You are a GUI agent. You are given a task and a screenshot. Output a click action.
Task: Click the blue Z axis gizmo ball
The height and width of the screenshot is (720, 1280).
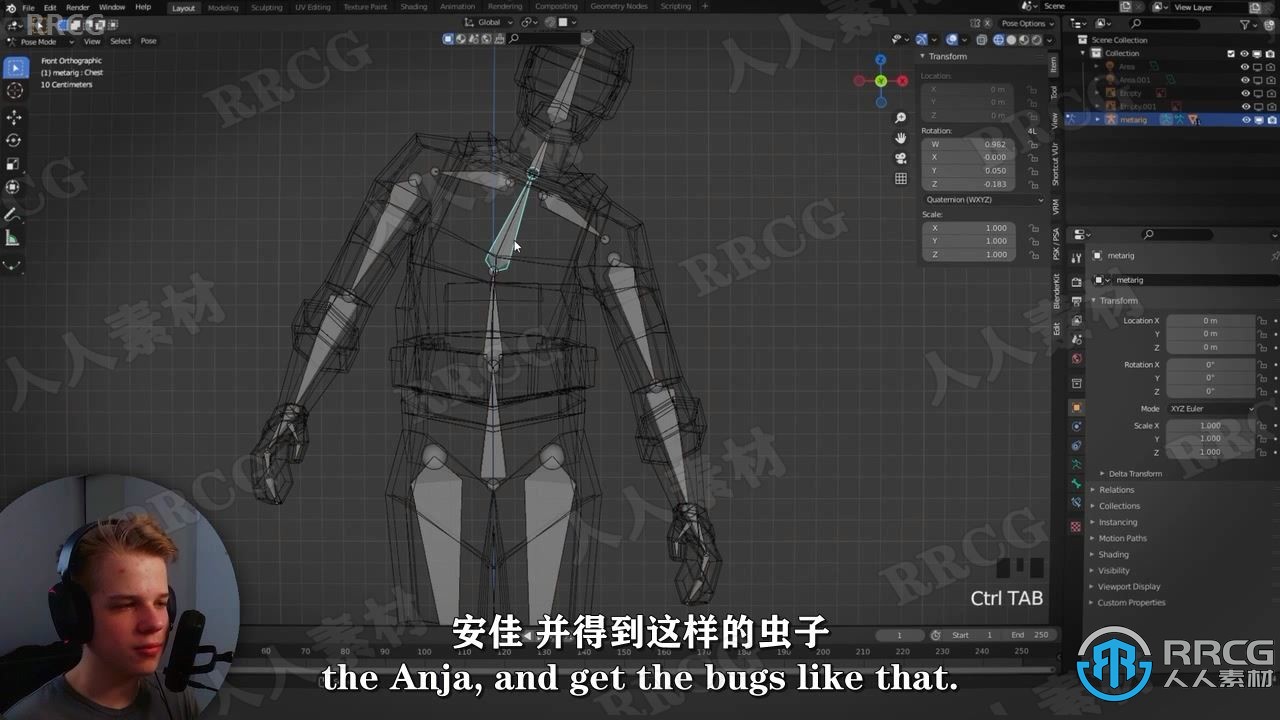coord(881,60)
